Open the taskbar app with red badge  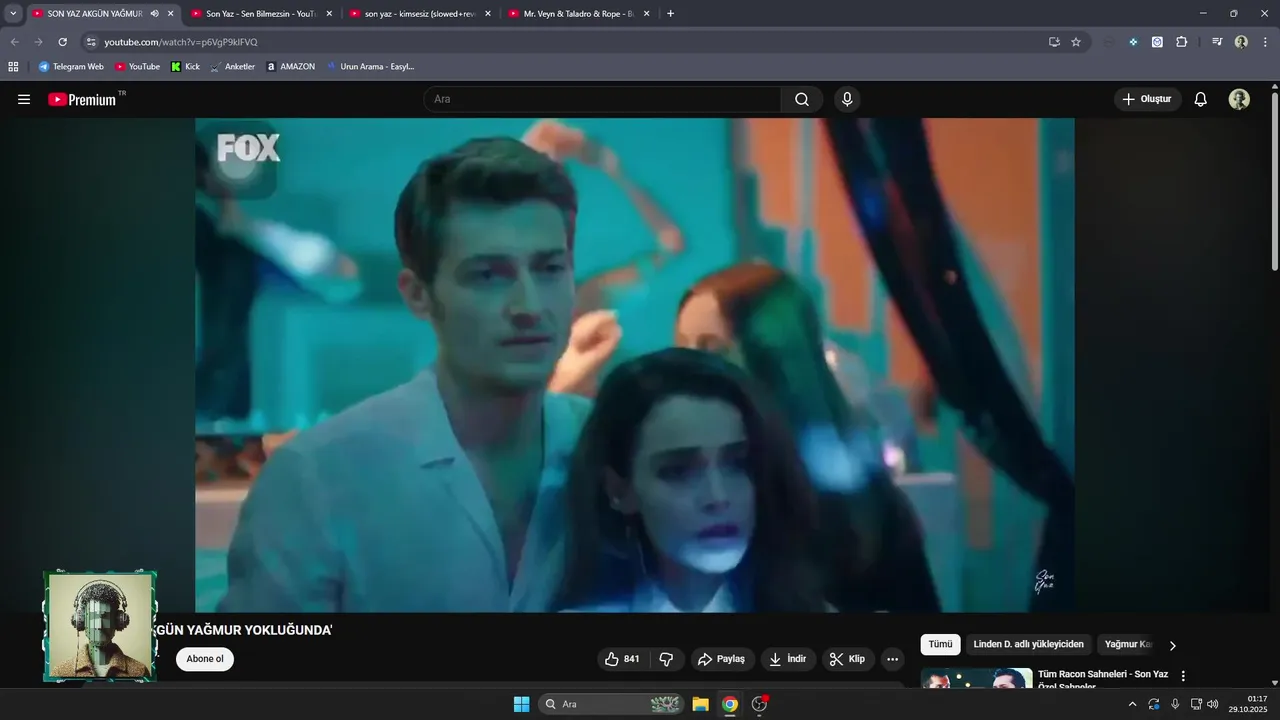tap(760, 704)
